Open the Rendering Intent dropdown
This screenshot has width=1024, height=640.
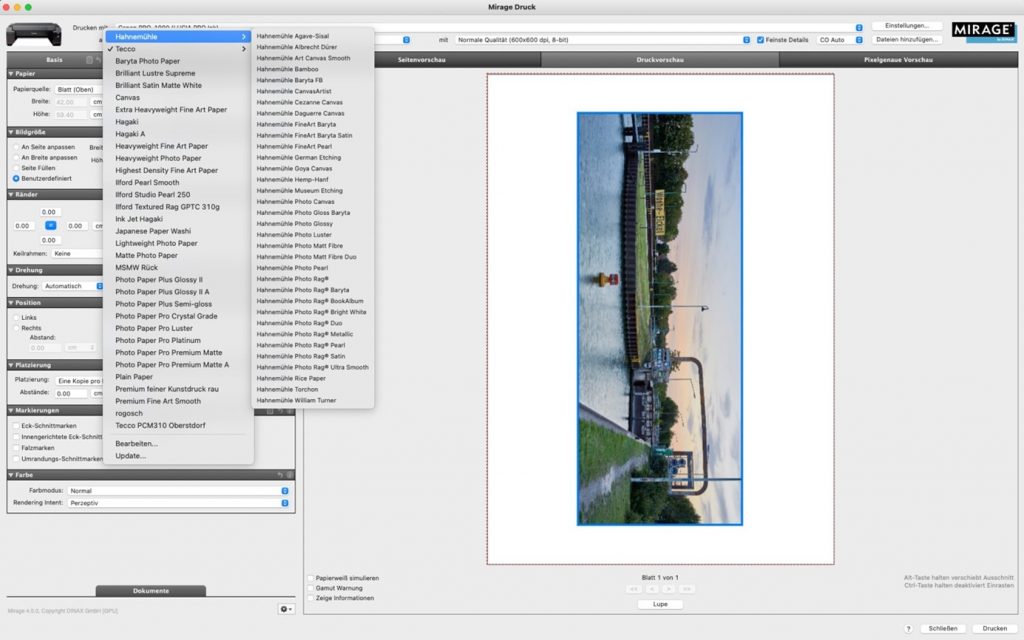tap(178, 503)
